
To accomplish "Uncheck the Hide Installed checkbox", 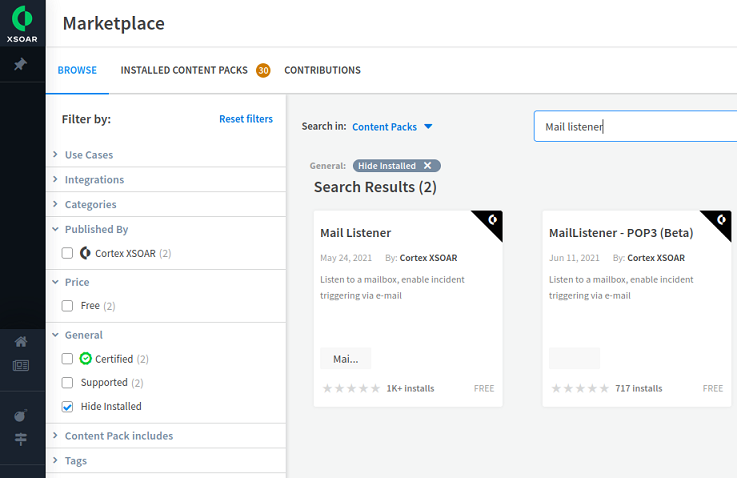I will point(68,407).
